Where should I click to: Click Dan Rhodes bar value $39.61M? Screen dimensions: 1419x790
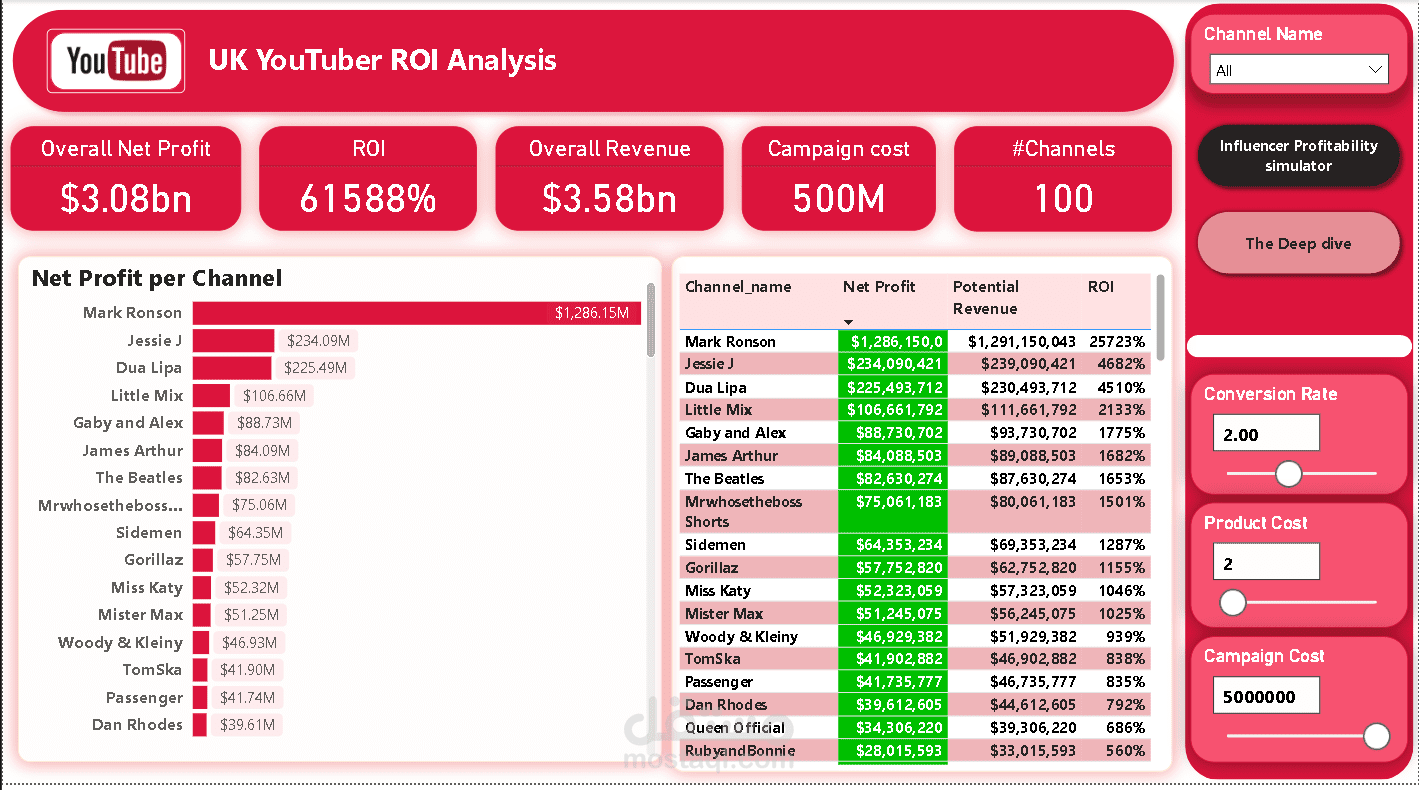246,725
